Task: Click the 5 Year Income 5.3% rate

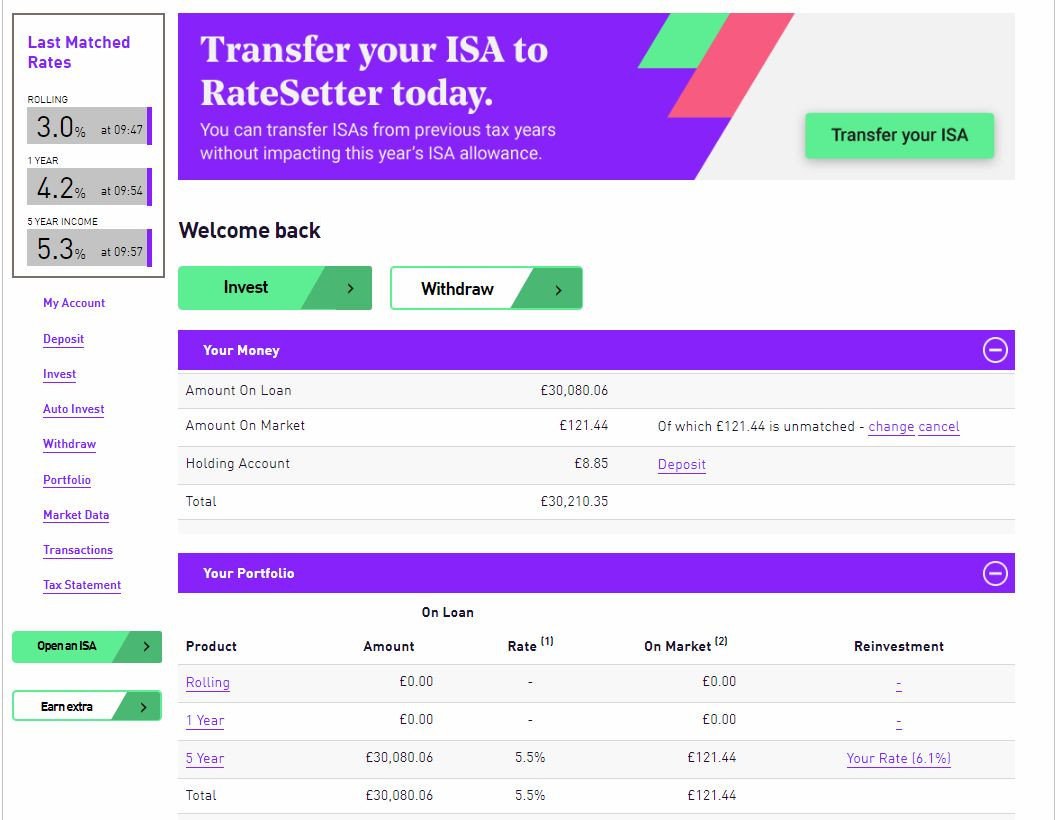Action: point(89,248)
